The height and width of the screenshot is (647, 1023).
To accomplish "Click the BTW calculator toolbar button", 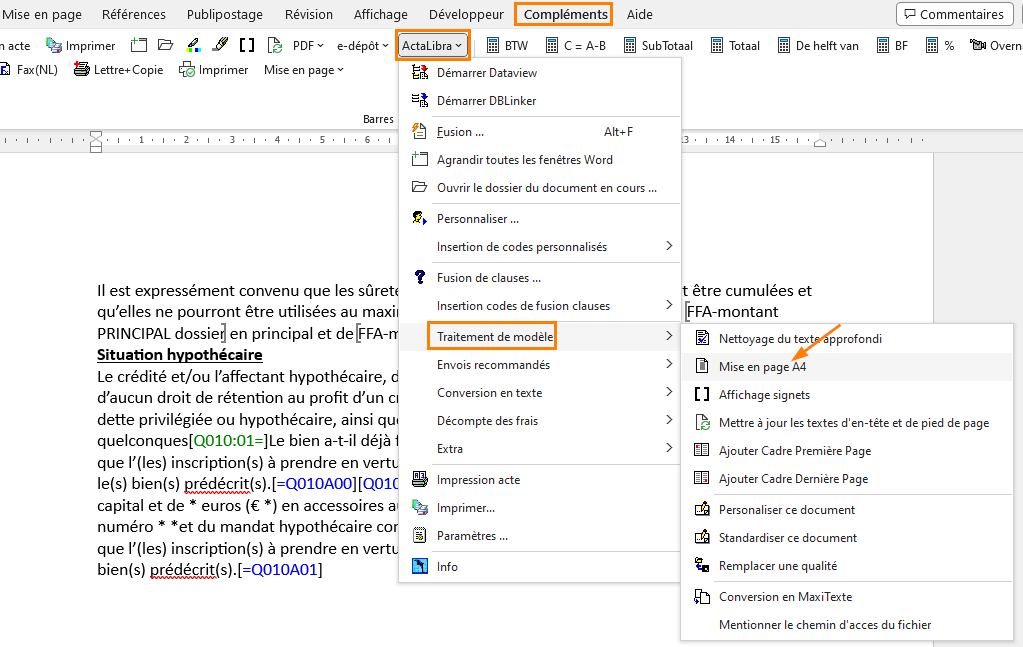I will (x=508, y=46).
